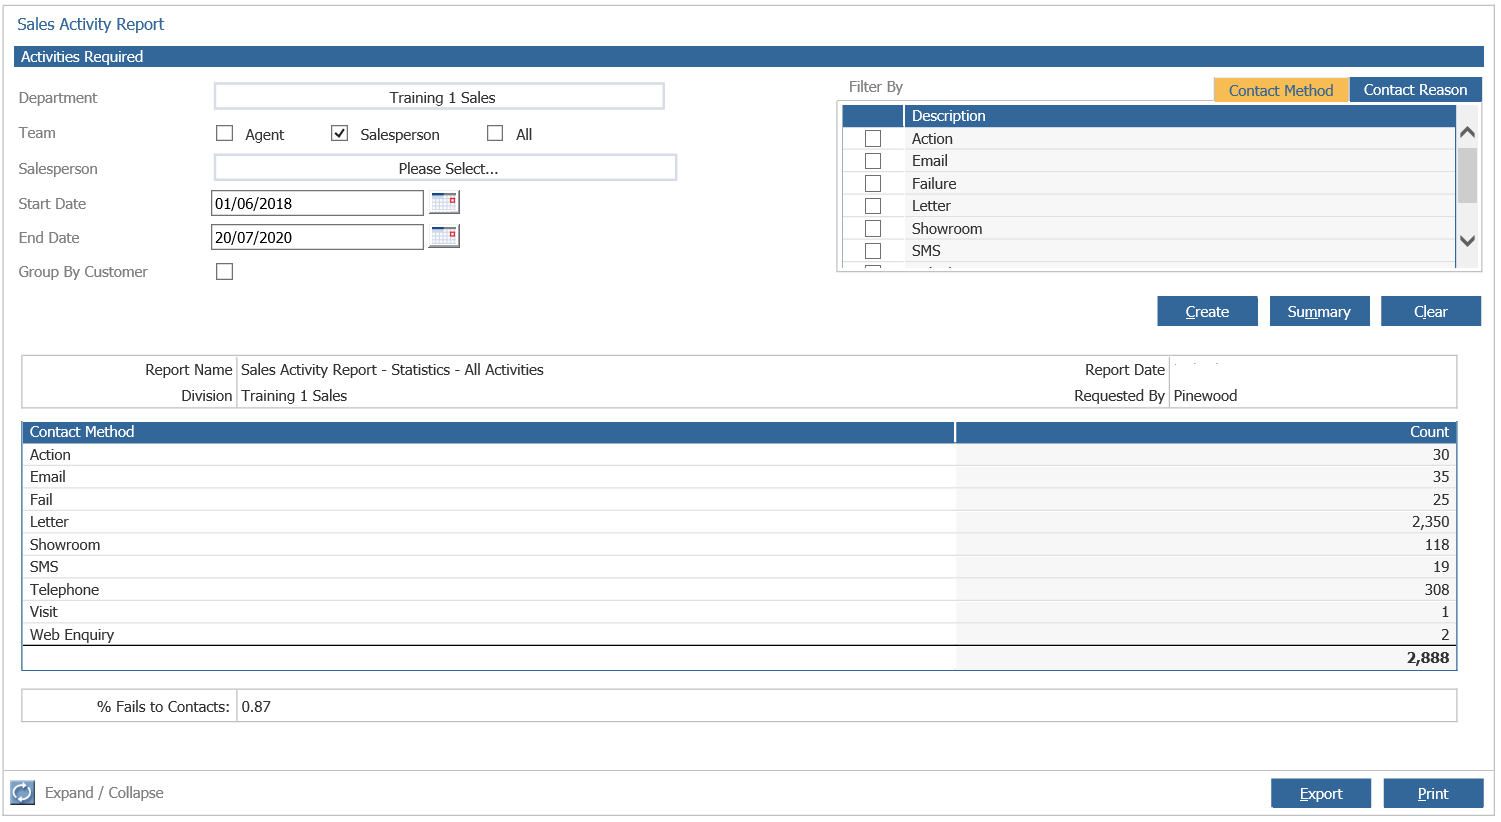Viewport: 1501px width, 822px height.
Task: Select the Fail row in results table
Action: pos(739,500)
